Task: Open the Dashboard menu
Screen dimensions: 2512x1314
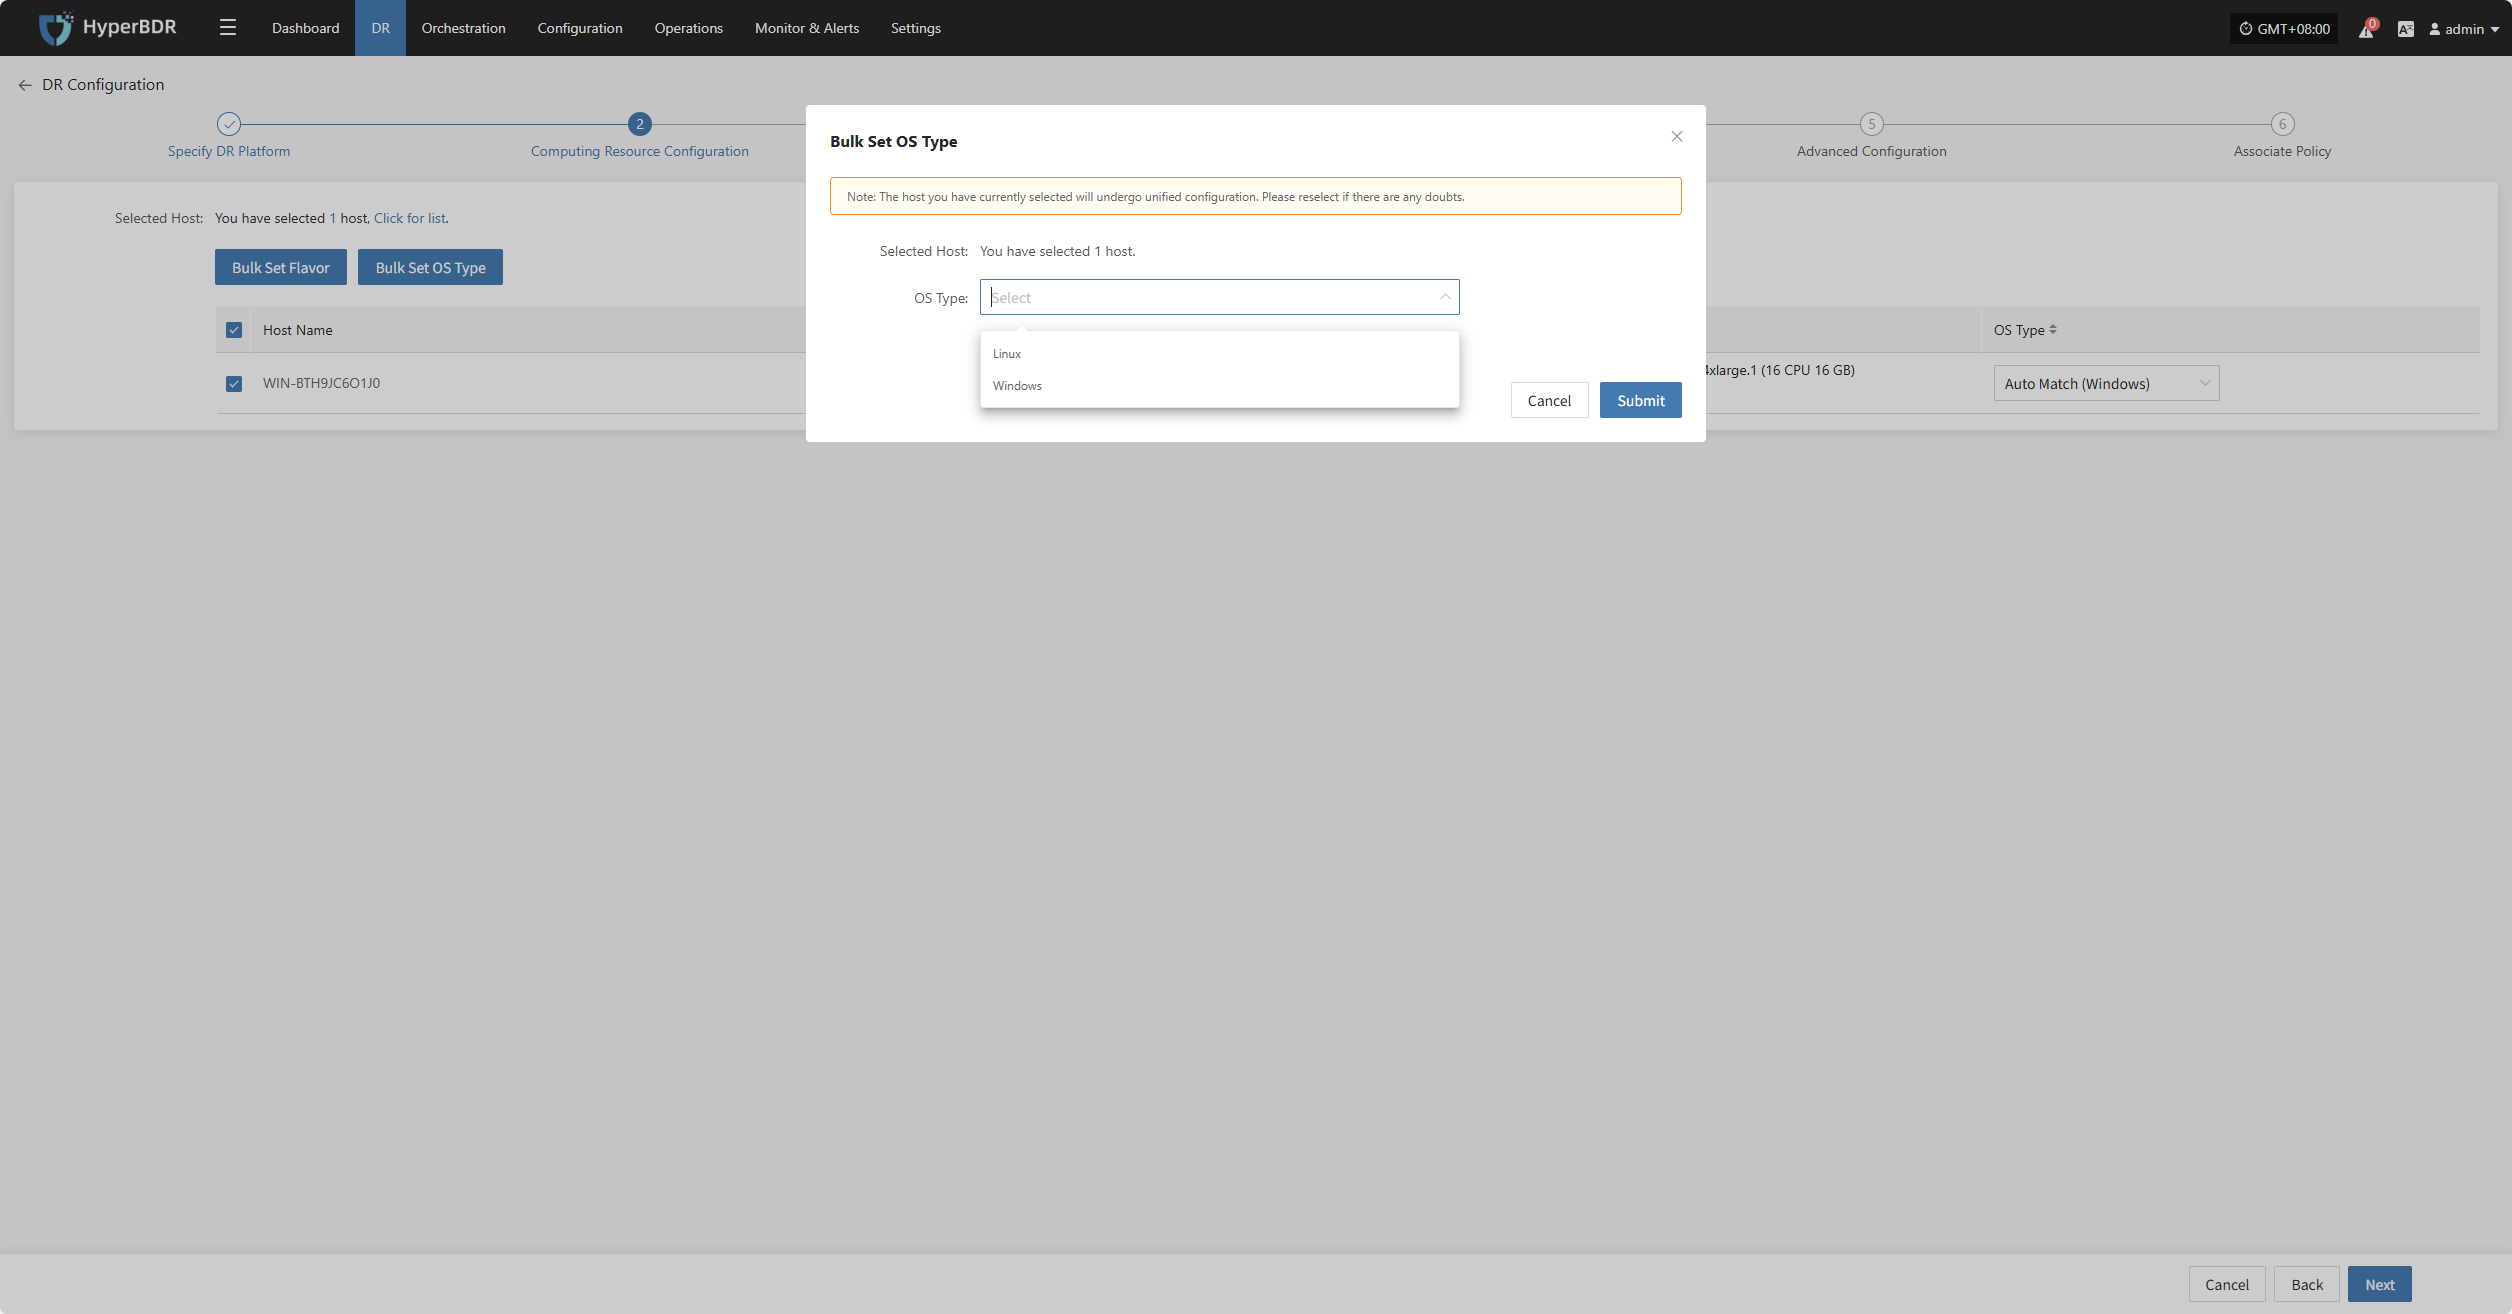Action: [305, 28]
